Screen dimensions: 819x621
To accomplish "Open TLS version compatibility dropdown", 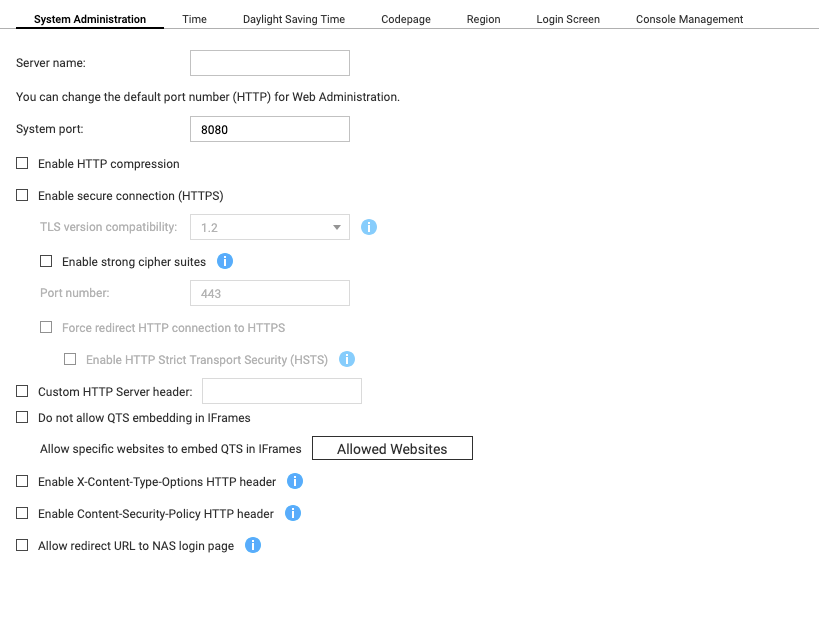I will point(269,227).
